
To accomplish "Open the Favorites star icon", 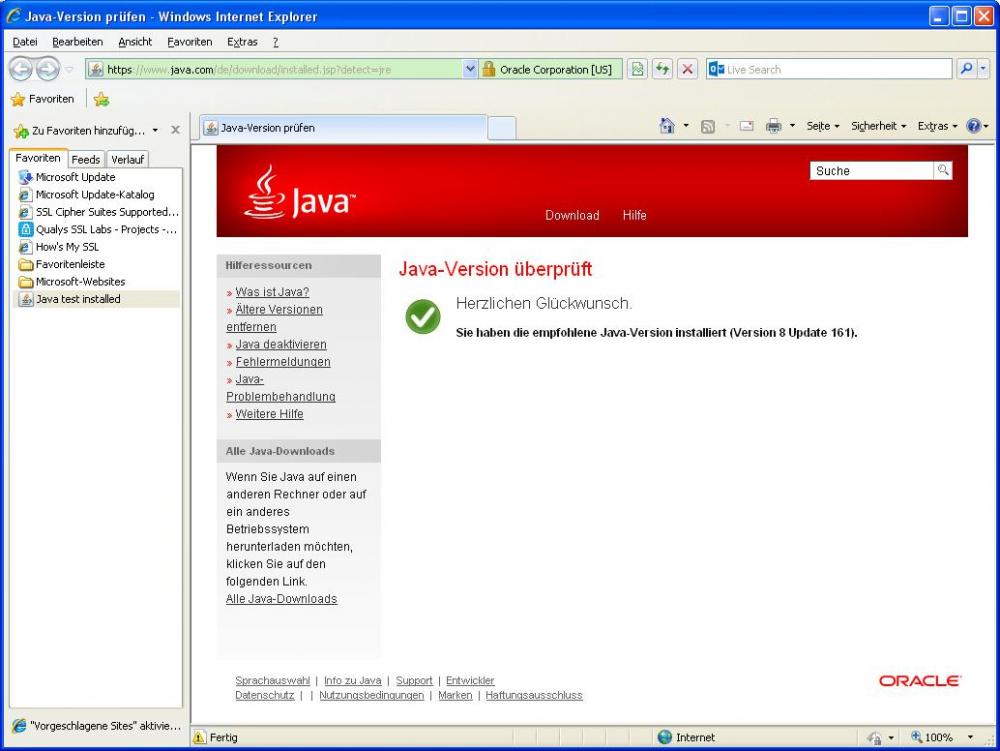I will tap(21, 99).
